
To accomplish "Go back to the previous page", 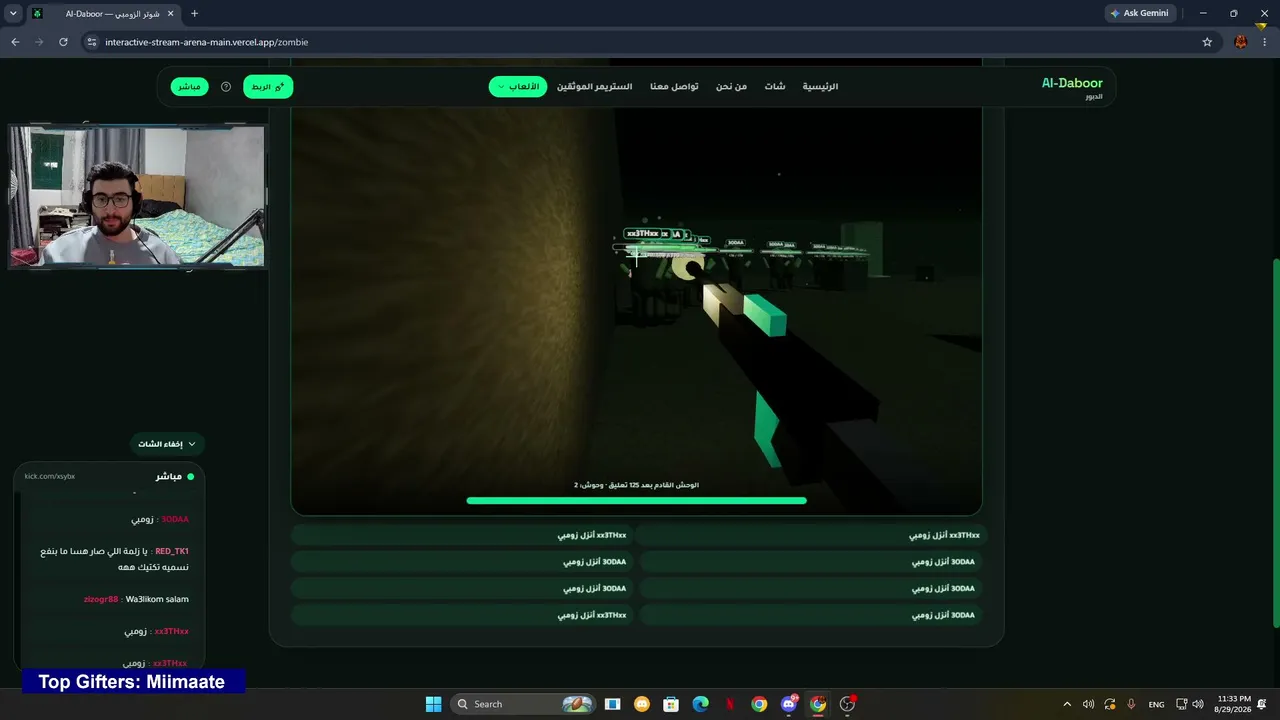I will tap(15, 42).
